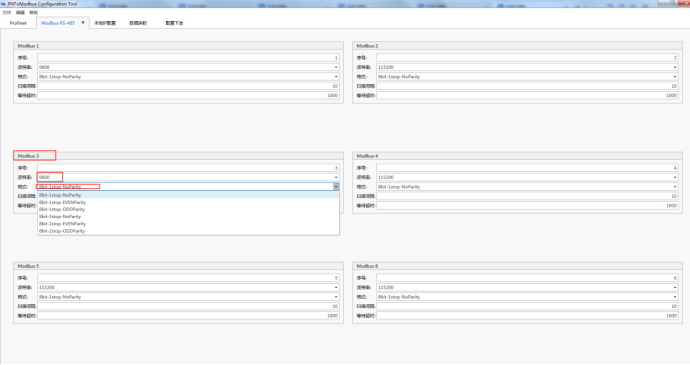
Task: Expand the Modbus 1 format dropdown
Action: pos(336,77)
